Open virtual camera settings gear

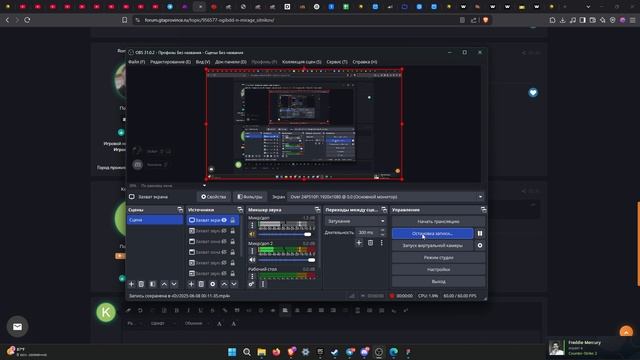[480, 245]
